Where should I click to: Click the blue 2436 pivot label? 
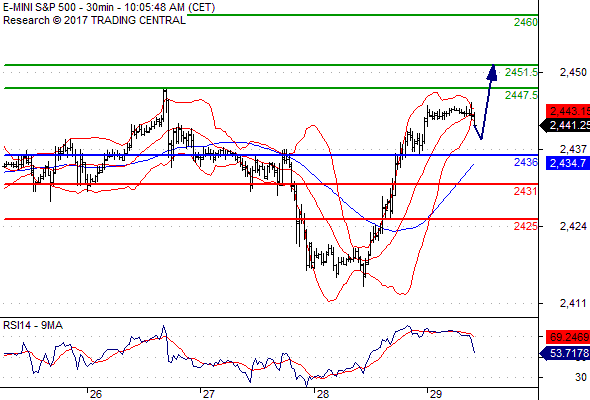[x=526, y=162]
